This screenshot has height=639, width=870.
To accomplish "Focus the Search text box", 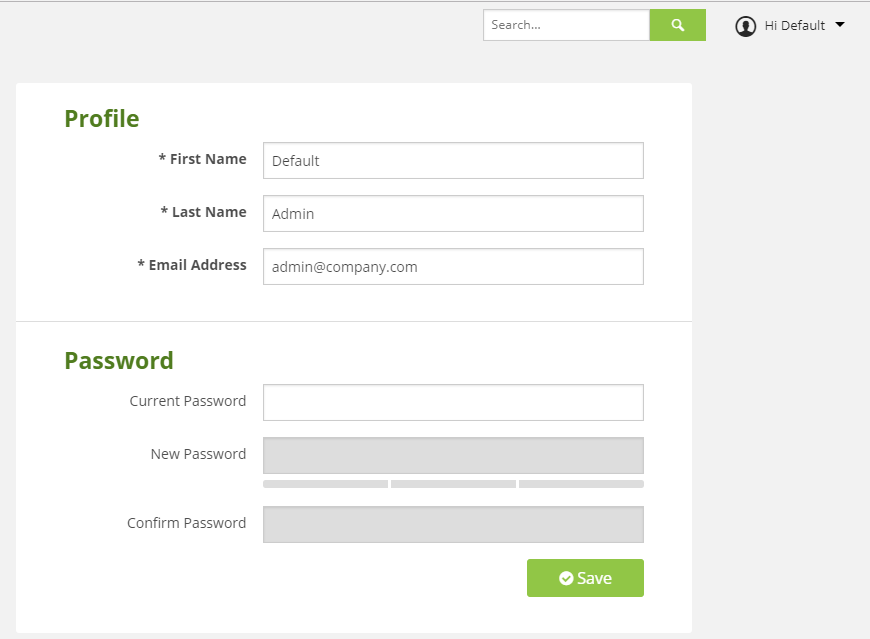I will (566, 25).
